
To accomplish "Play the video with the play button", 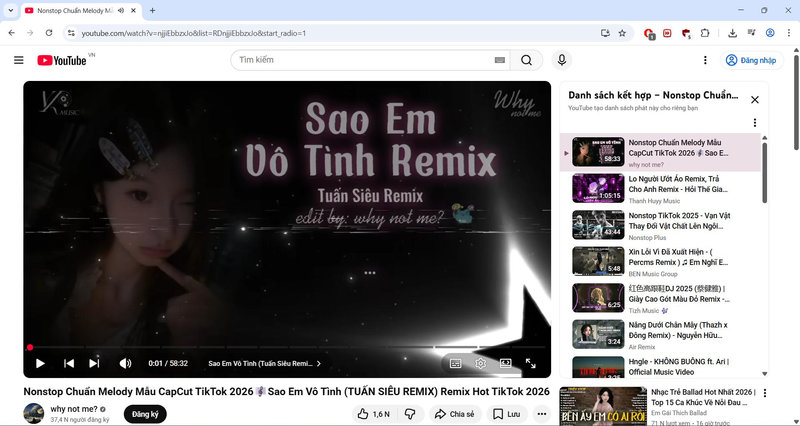I will point(40,363).
